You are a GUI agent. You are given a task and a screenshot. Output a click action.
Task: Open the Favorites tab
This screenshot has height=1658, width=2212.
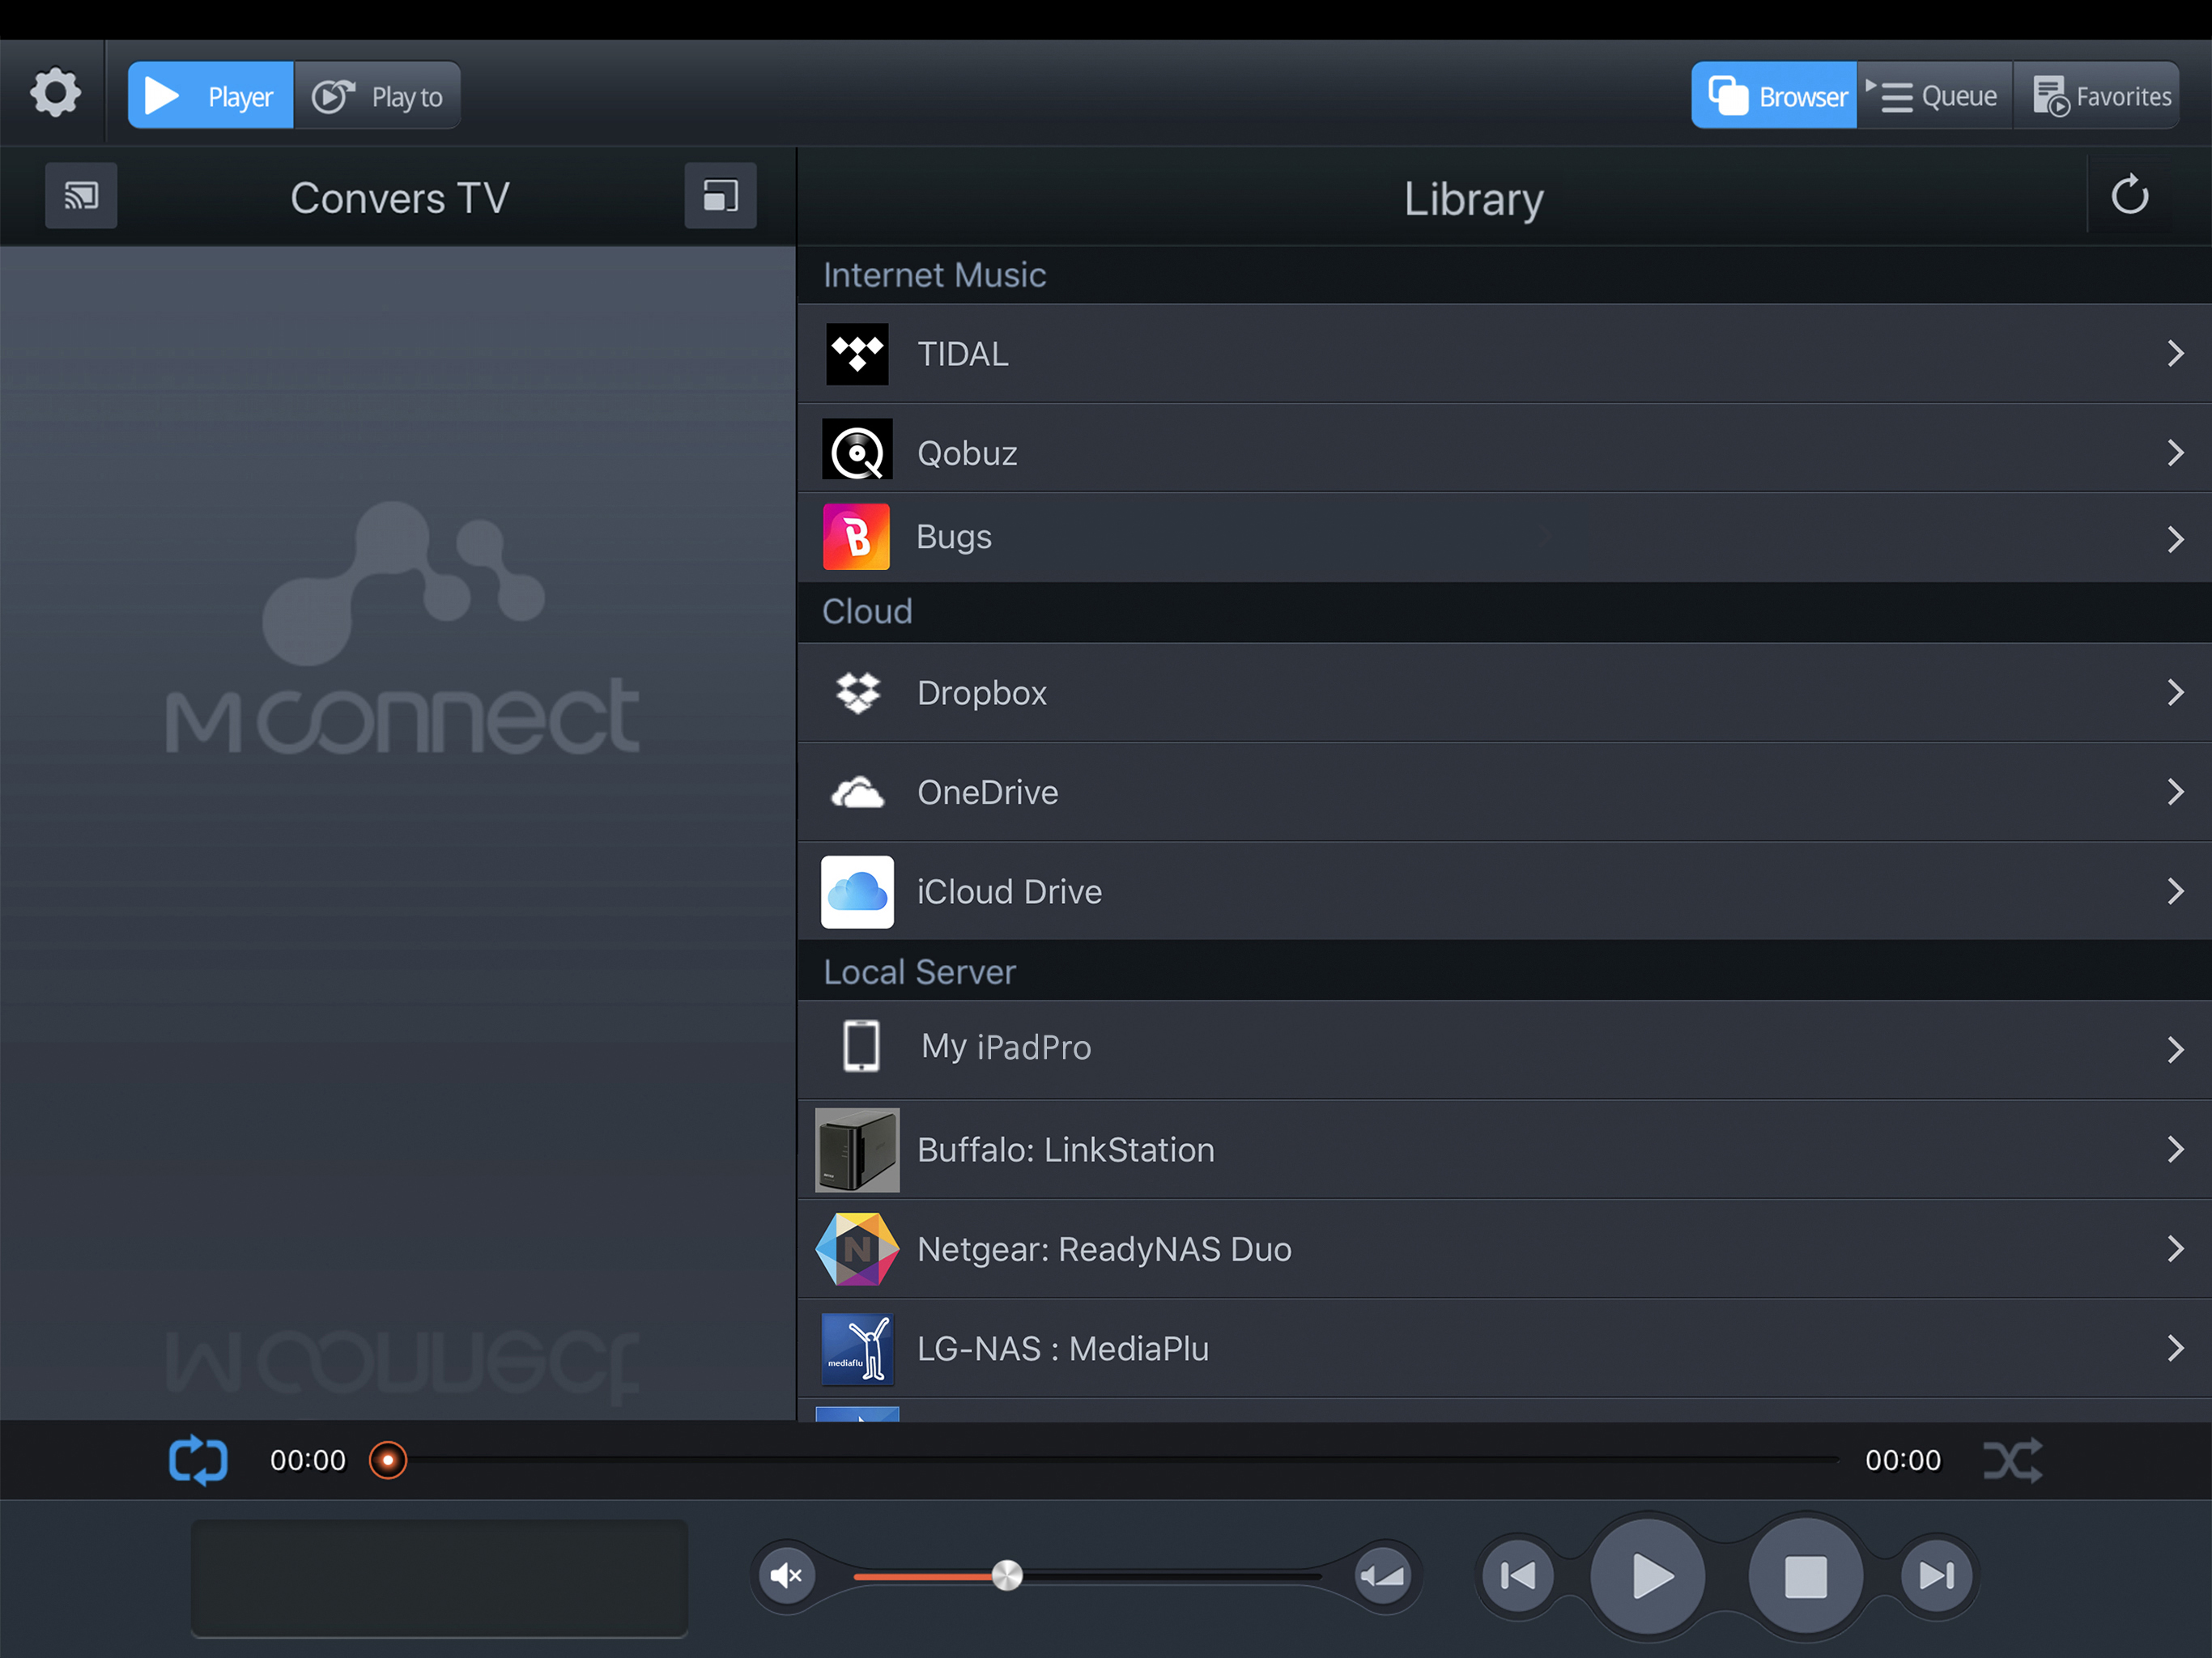pos(2098,96)
